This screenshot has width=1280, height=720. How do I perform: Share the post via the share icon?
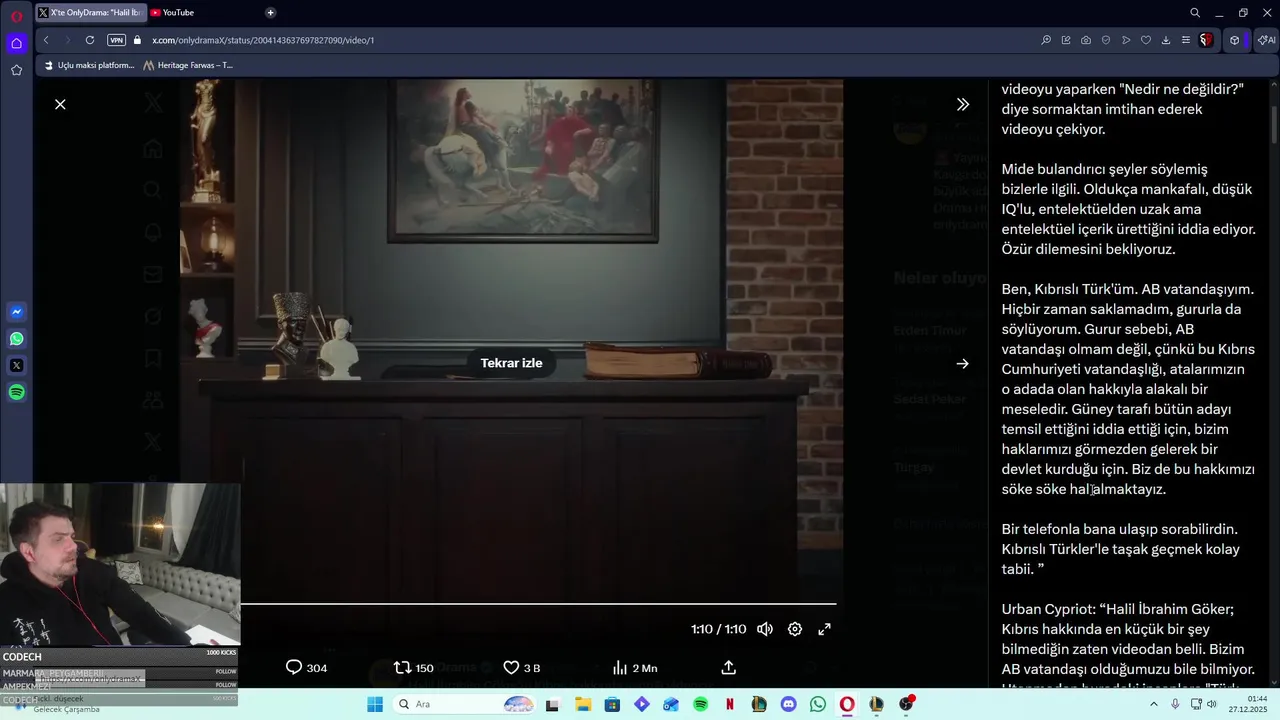point(729,667)
